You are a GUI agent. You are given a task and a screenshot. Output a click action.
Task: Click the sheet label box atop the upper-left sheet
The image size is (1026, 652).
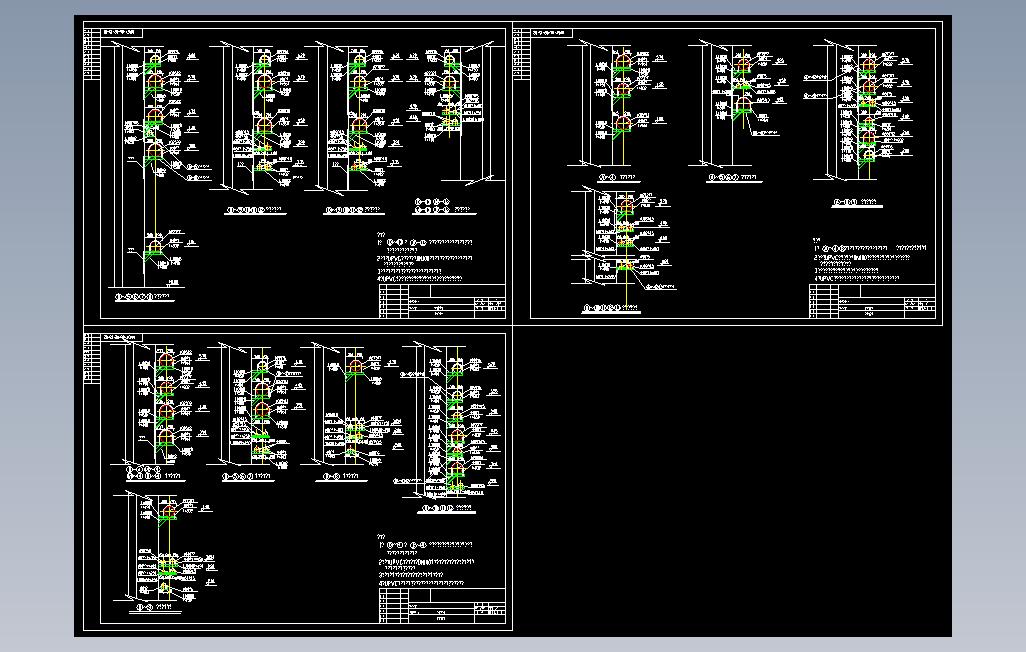click(x=122, y=32)
